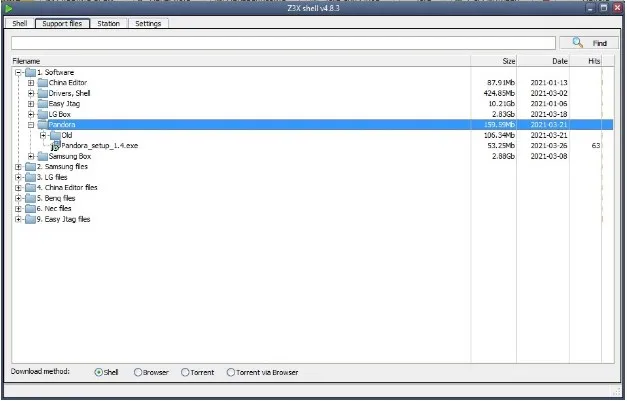This screenshot has height=401, width=627.
Task: Expand the 9. Easy Jtag files node
Action: pos(18,219)
